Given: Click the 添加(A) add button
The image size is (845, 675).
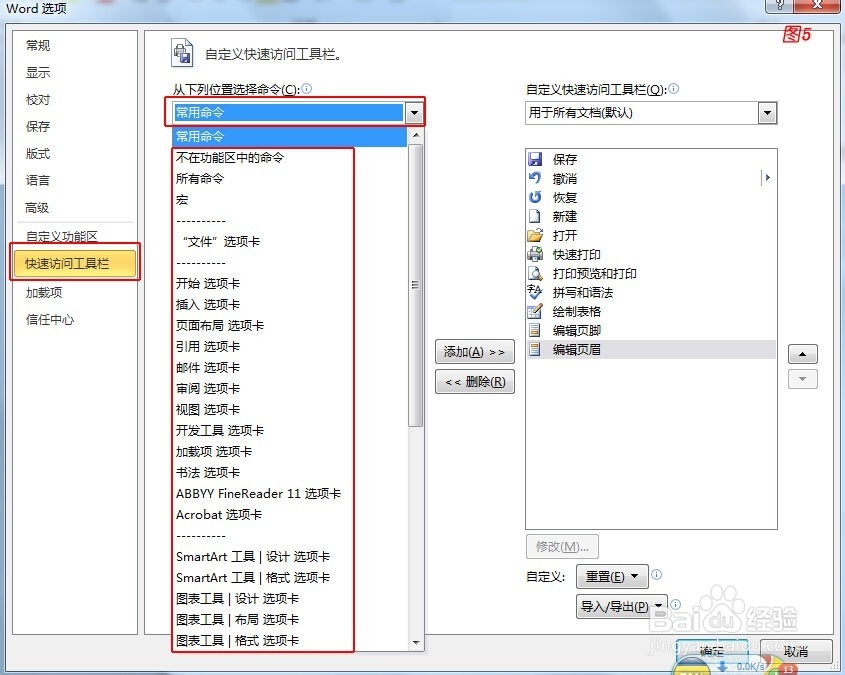Looking at the screenshot, I should tap(474, 351).
